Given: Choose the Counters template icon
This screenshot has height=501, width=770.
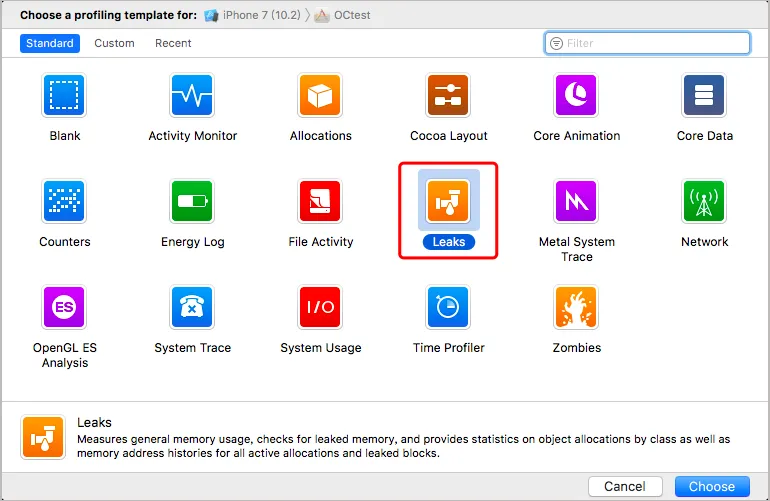Looking at the screenshot, I should point(64,201).
